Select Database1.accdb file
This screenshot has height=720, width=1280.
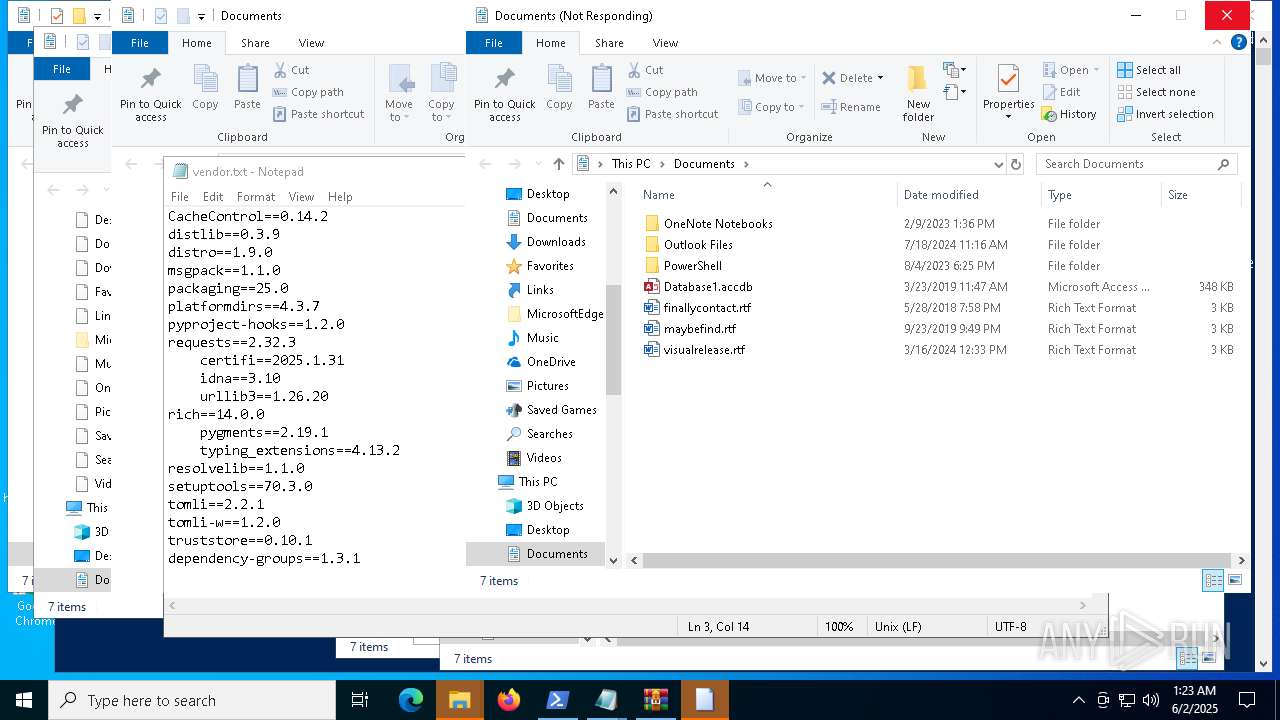(x=708, y=287)
